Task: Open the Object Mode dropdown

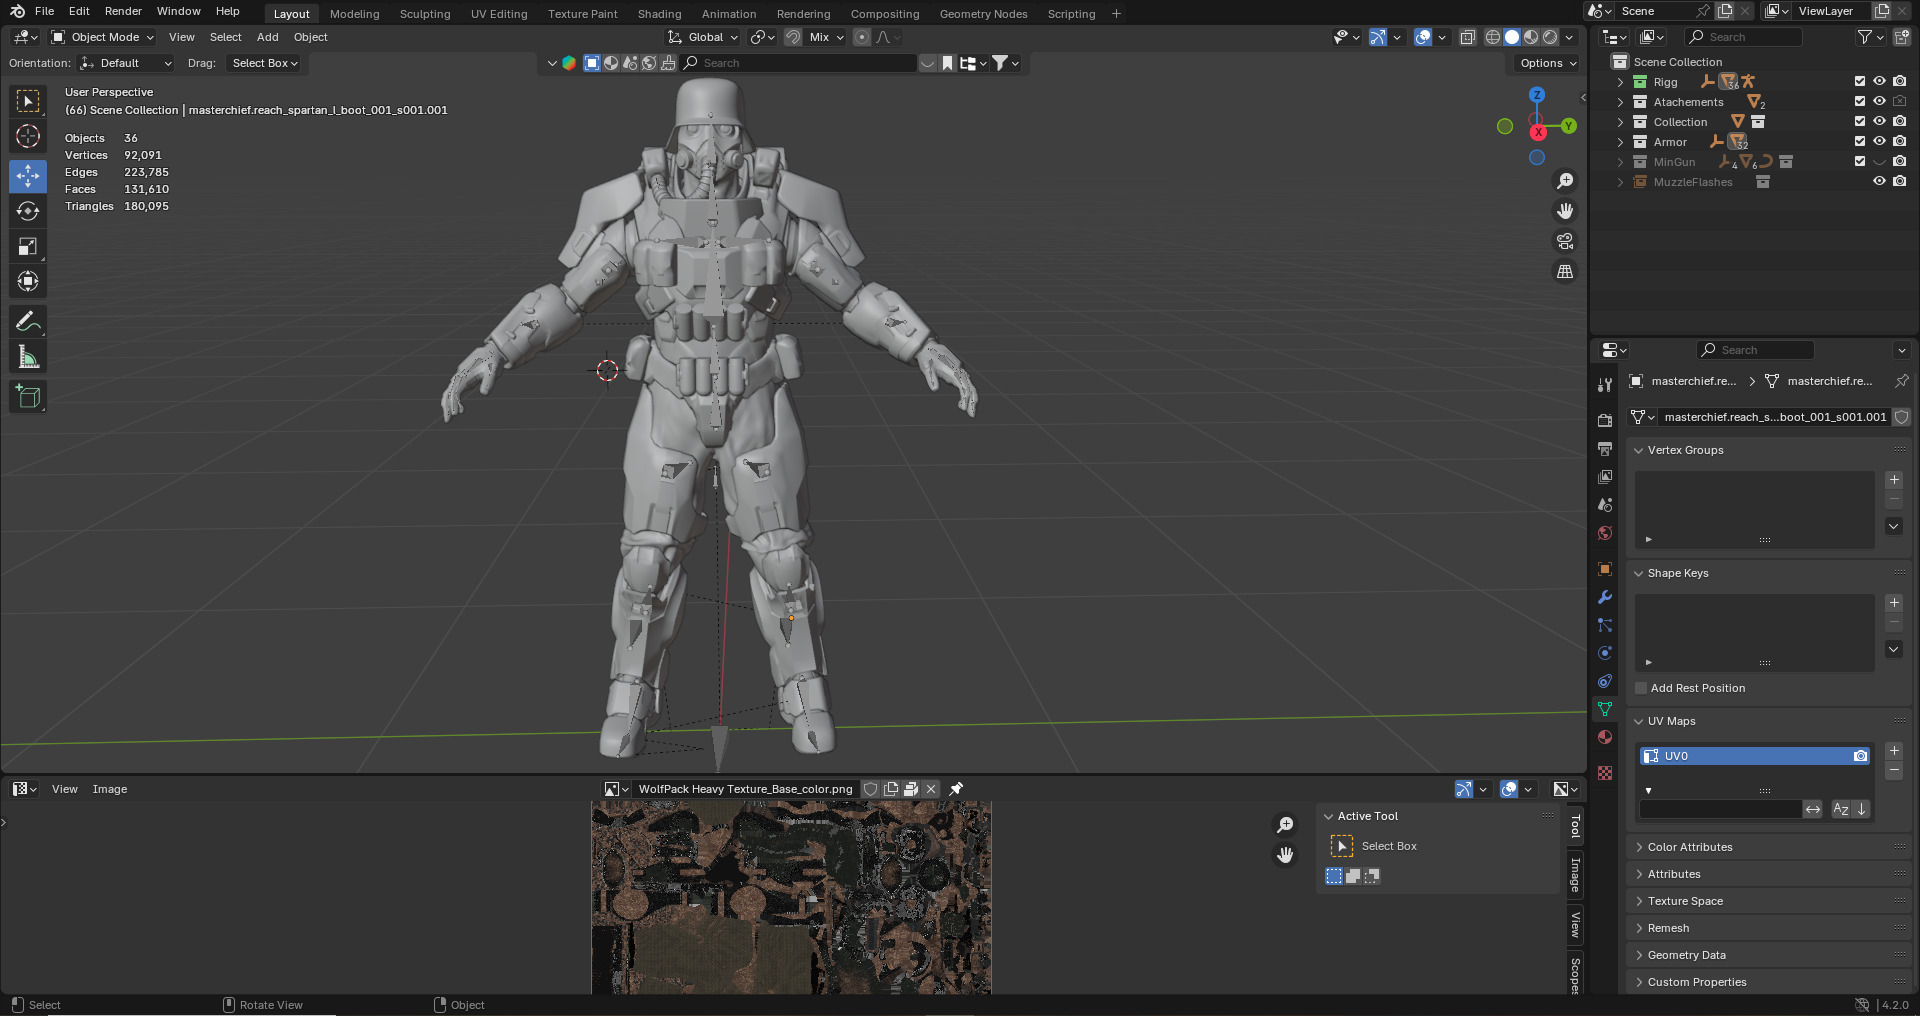Action: 103,37
